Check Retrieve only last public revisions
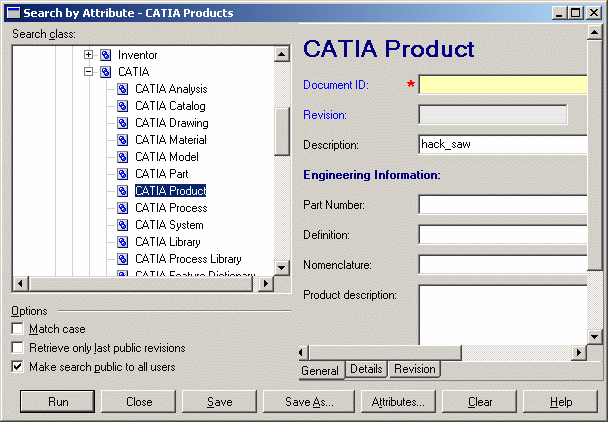608x422 pixels. coord(17,348)
